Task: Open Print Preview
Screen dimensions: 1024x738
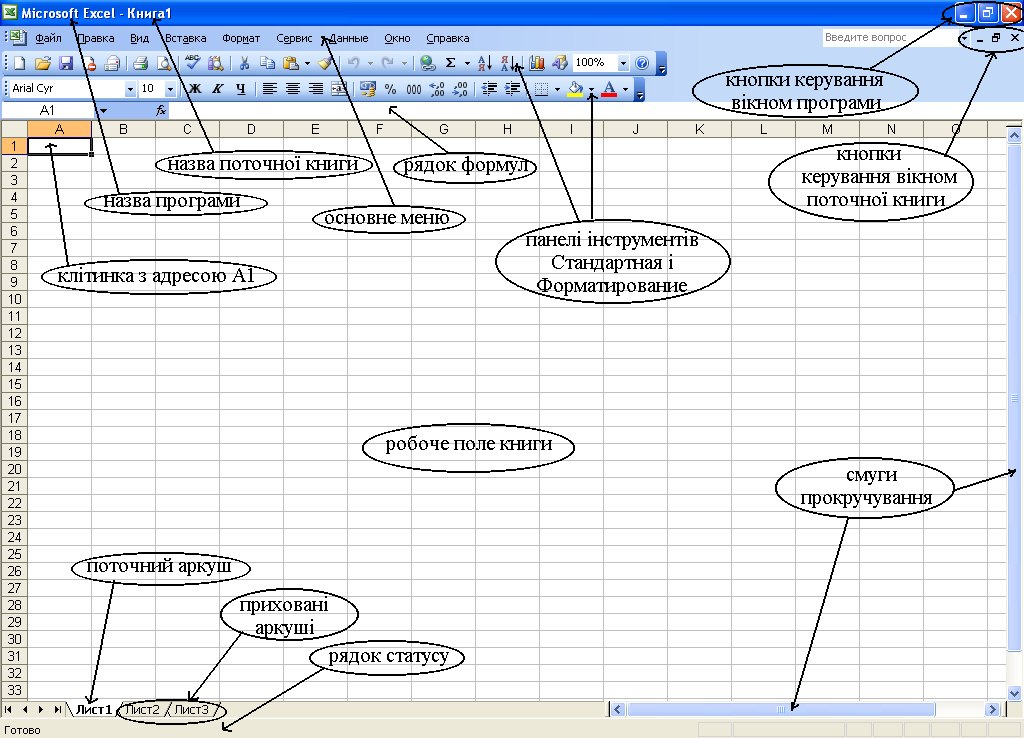Action: tap(164, 63)
